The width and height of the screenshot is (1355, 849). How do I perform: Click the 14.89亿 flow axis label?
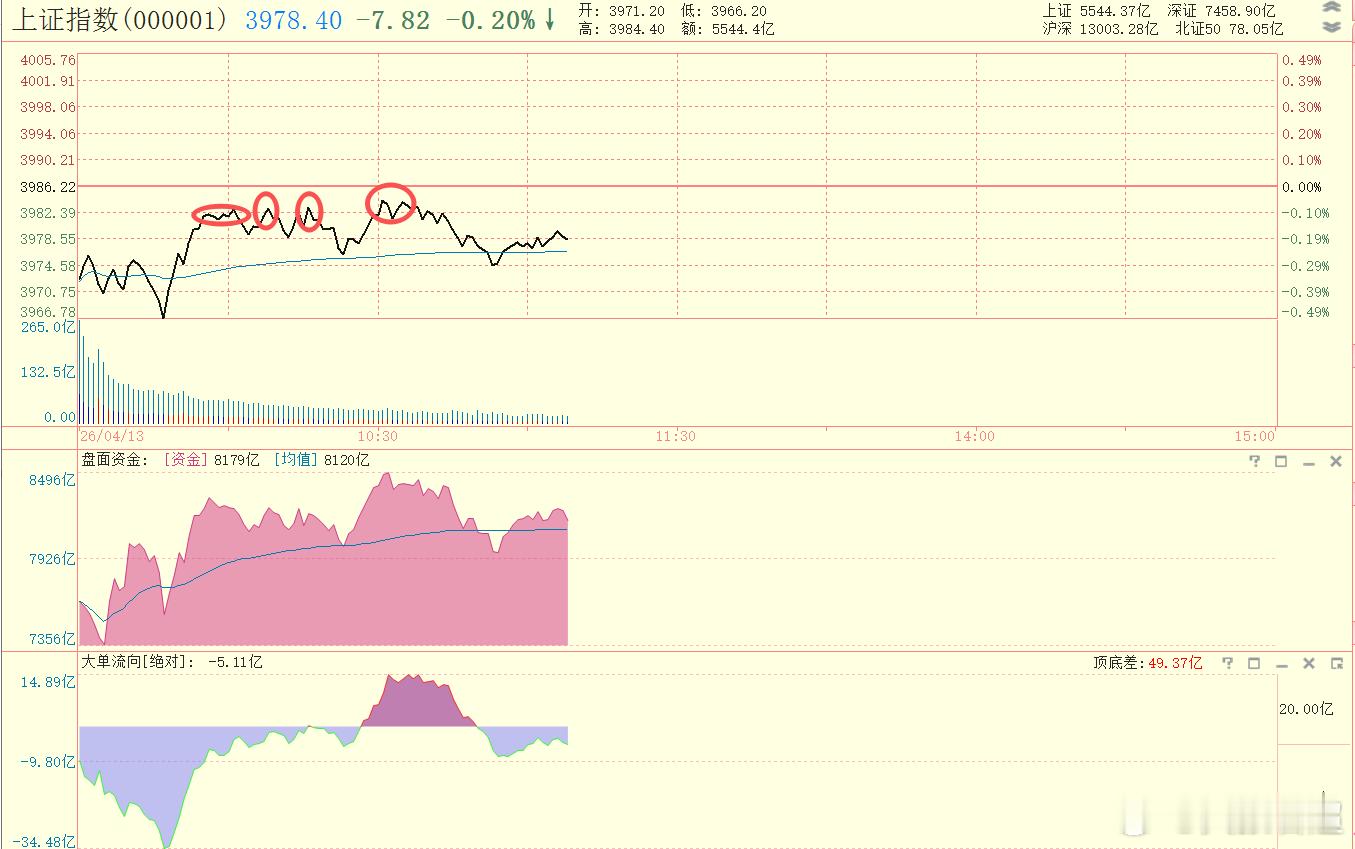(50, 682)
